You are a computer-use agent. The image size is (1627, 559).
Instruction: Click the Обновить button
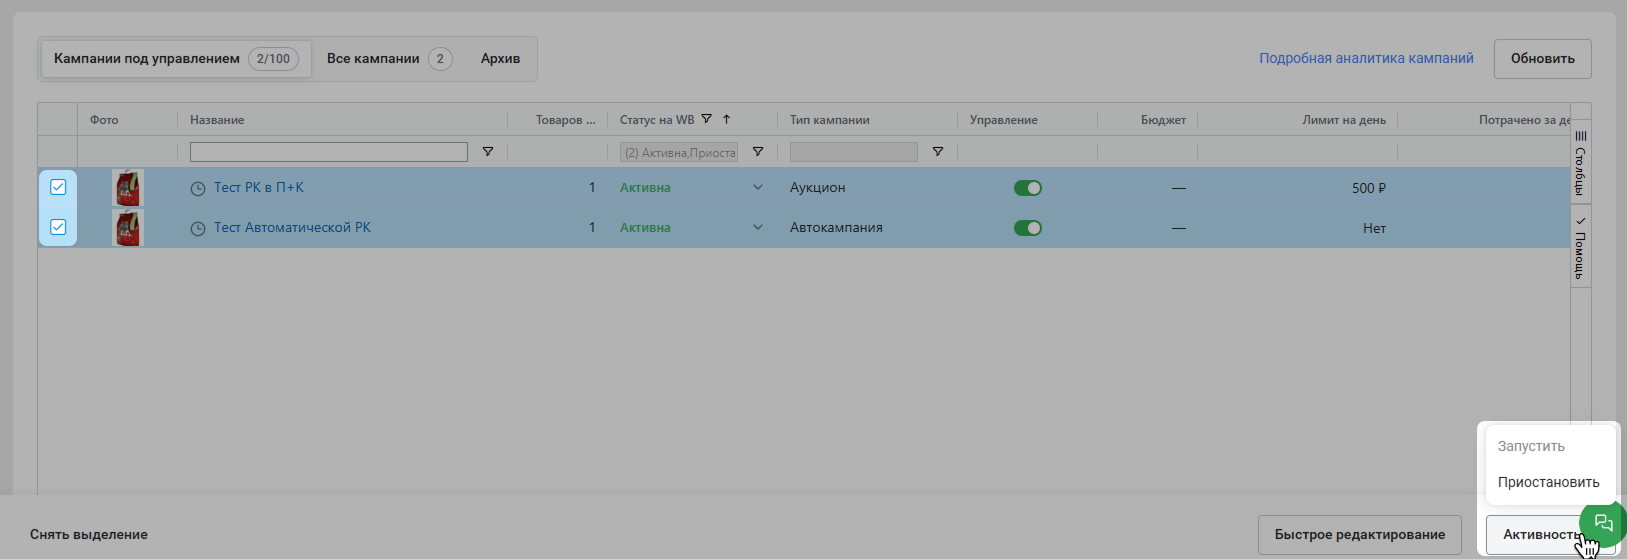pos(1542,59)
